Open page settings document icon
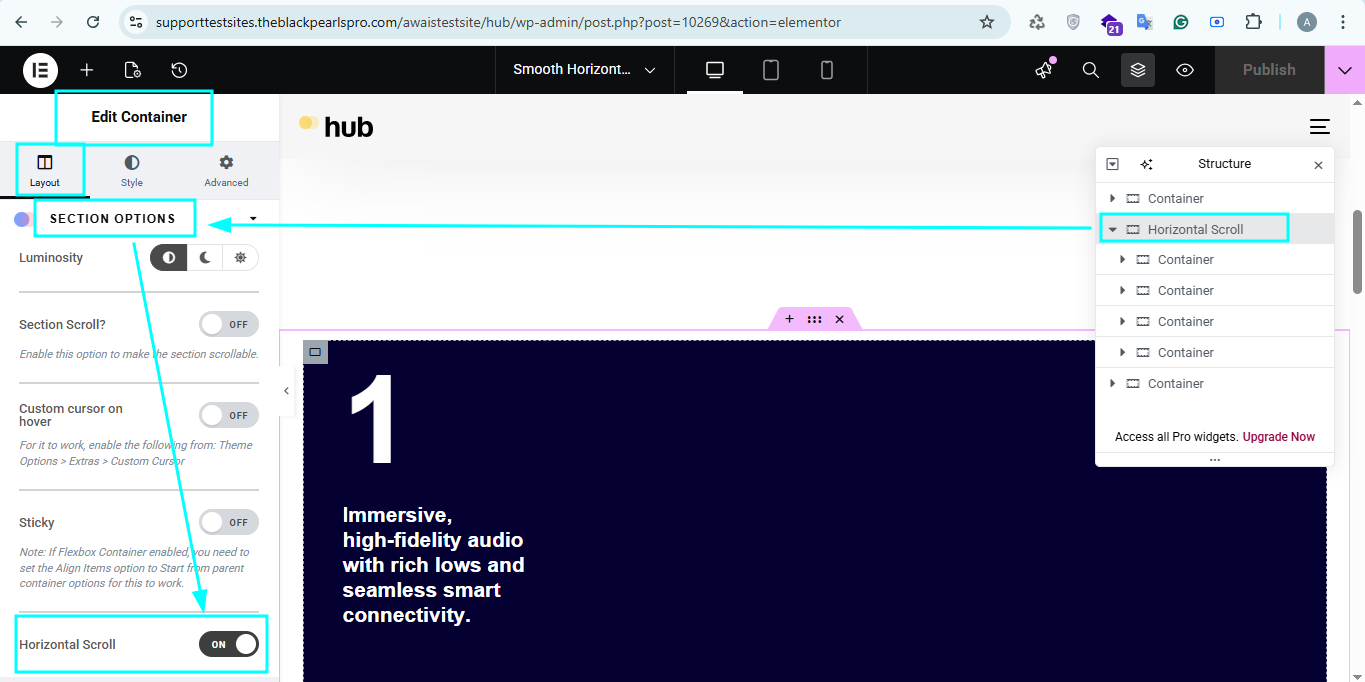Image resolution: width=1365 pixels, height=682 pixels. [x=132, y=70]
